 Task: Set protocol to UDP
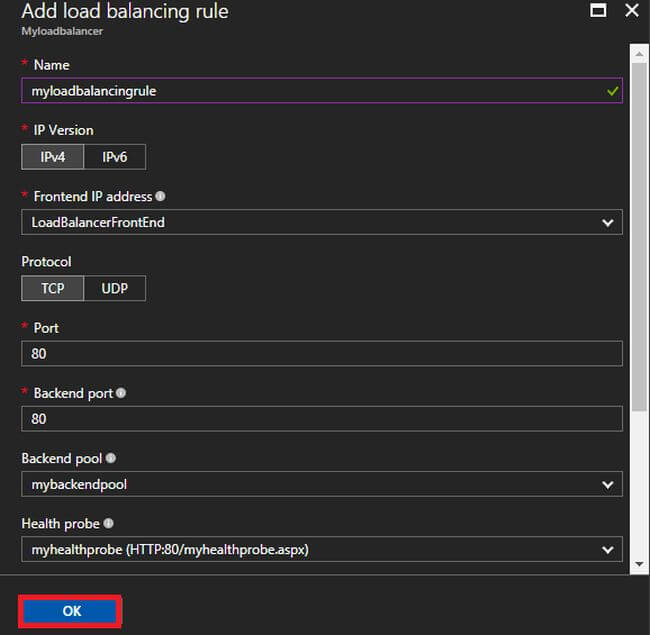coord(114,288)
